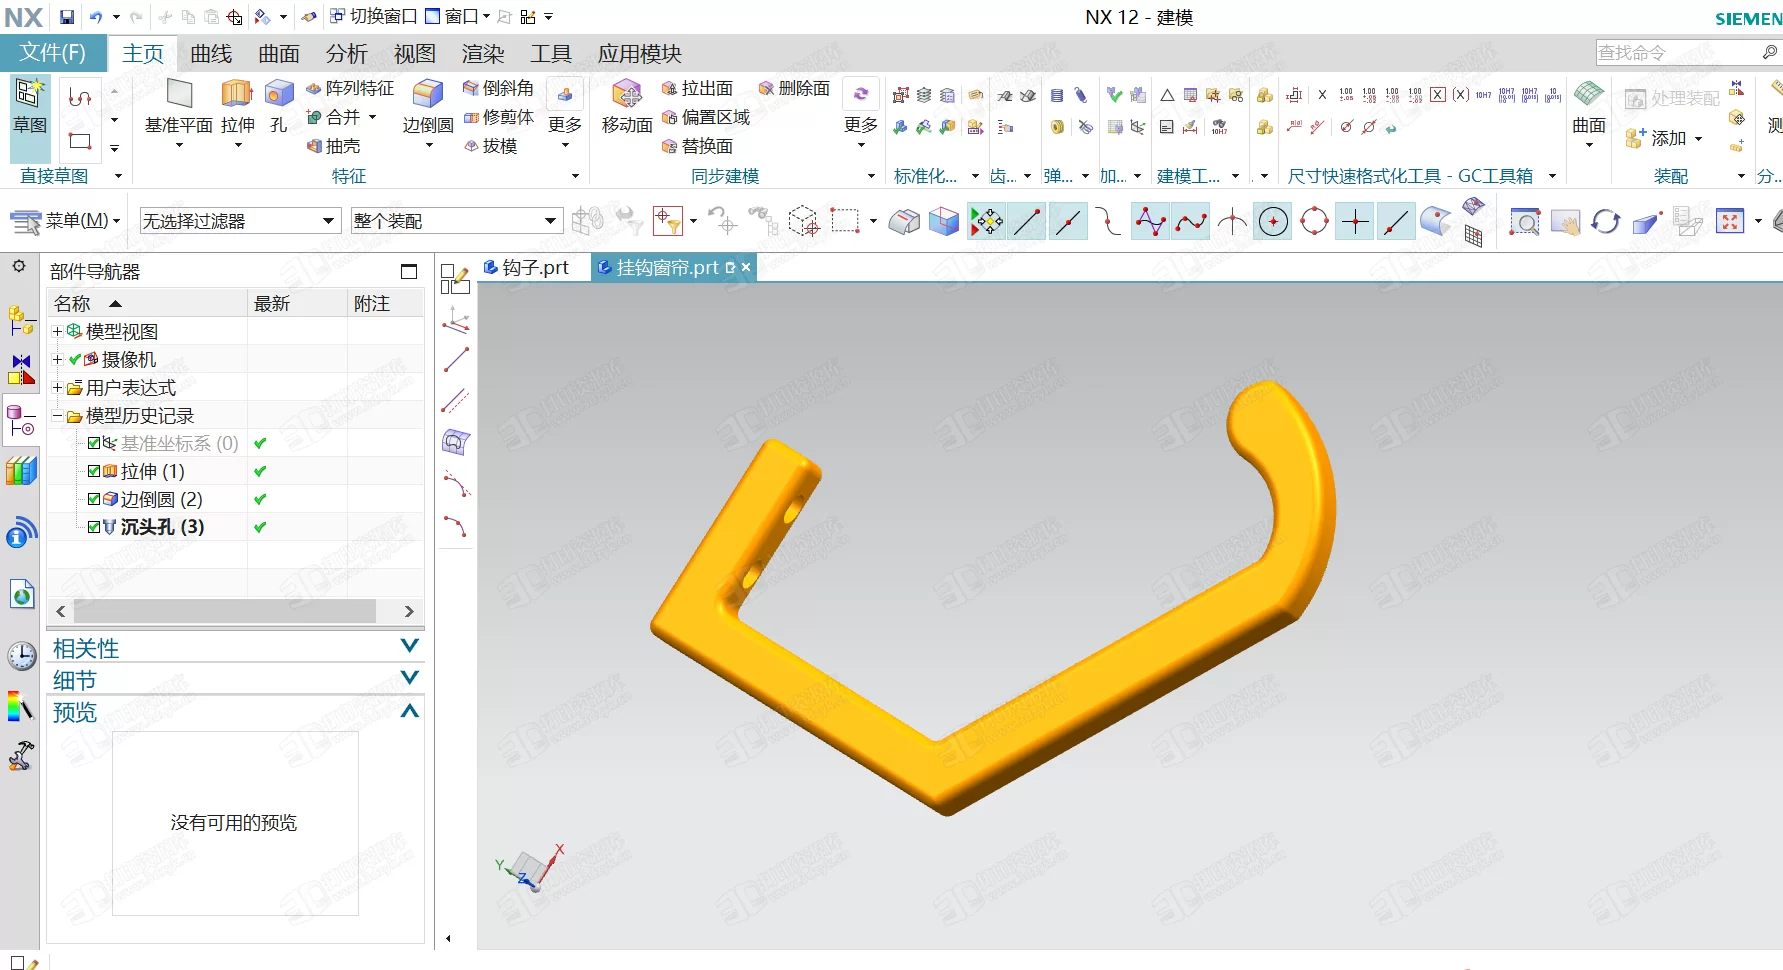Viewport: 1783px width, 970px height.
Task: Click the 添加 component button
Action: [1665, 138]
